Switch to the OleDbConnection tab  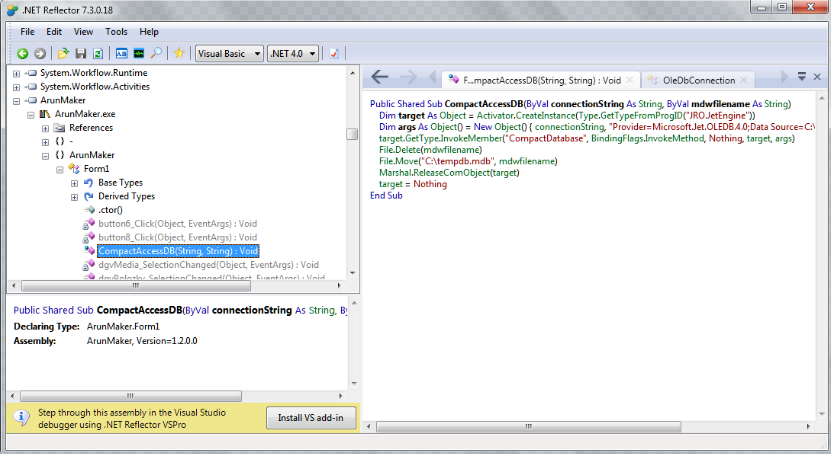(x=697, y=80)
